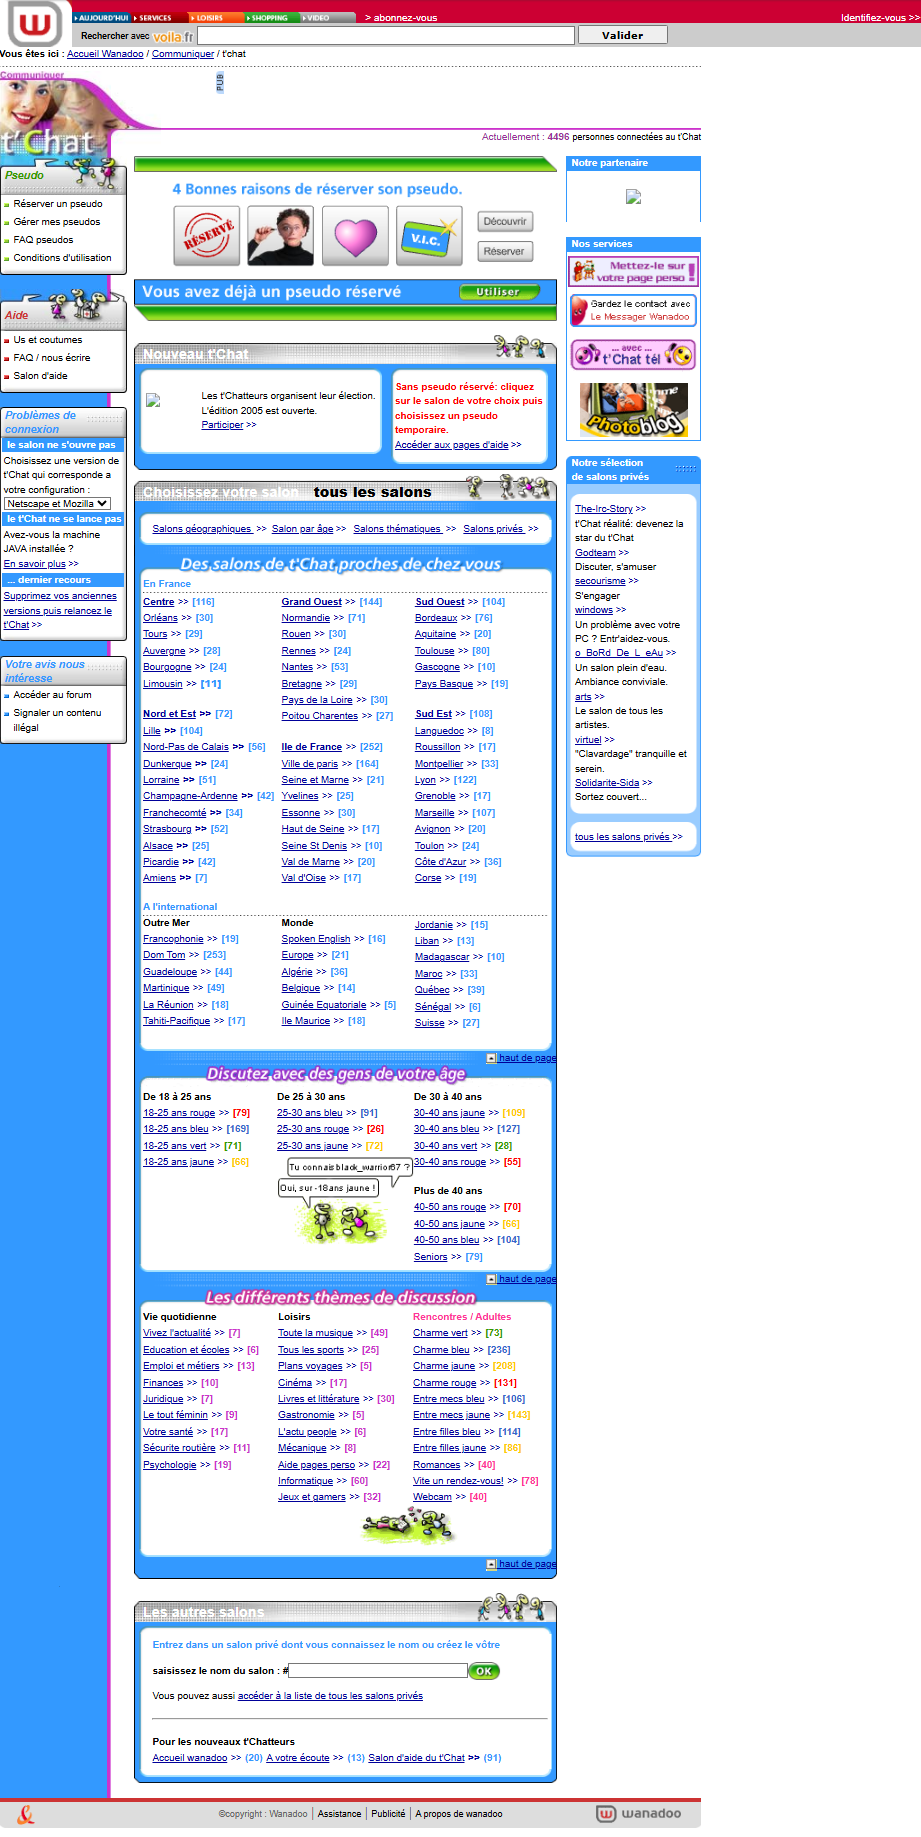Open the Photoblog banner image
Viewport: 921px width, 1837px height.
(634, 410)
